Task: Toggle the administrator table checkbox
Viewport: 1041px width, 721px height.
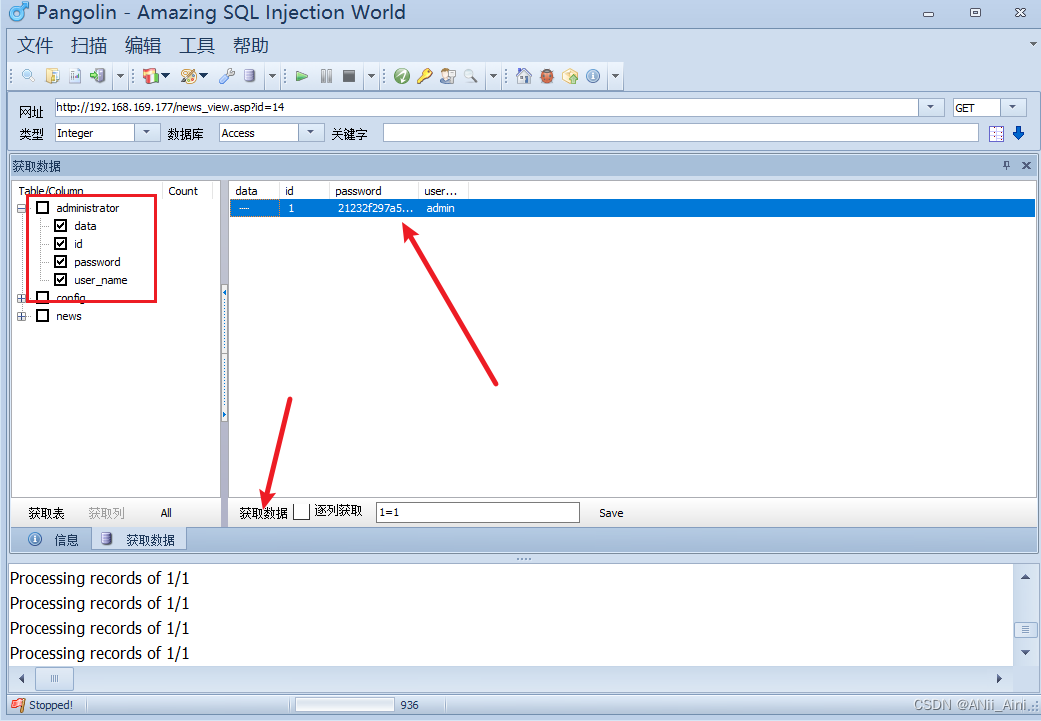Action: click(42, 208)
